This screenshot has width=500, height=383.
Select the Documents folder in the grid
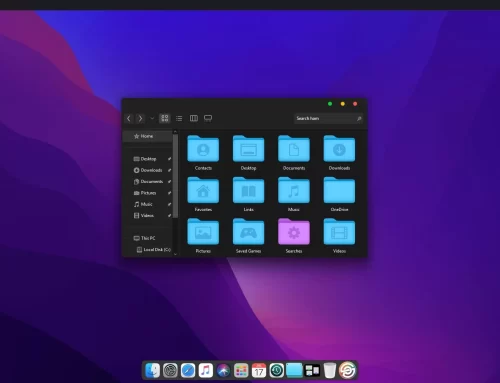click(x=294, y=153)
